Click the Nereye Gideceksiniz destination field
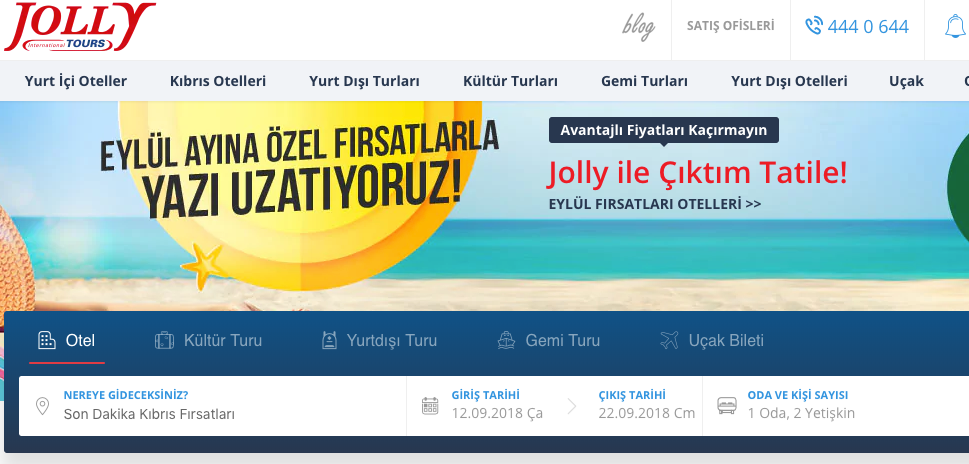This screenshot has width=969, height=464. coord(213,405)
